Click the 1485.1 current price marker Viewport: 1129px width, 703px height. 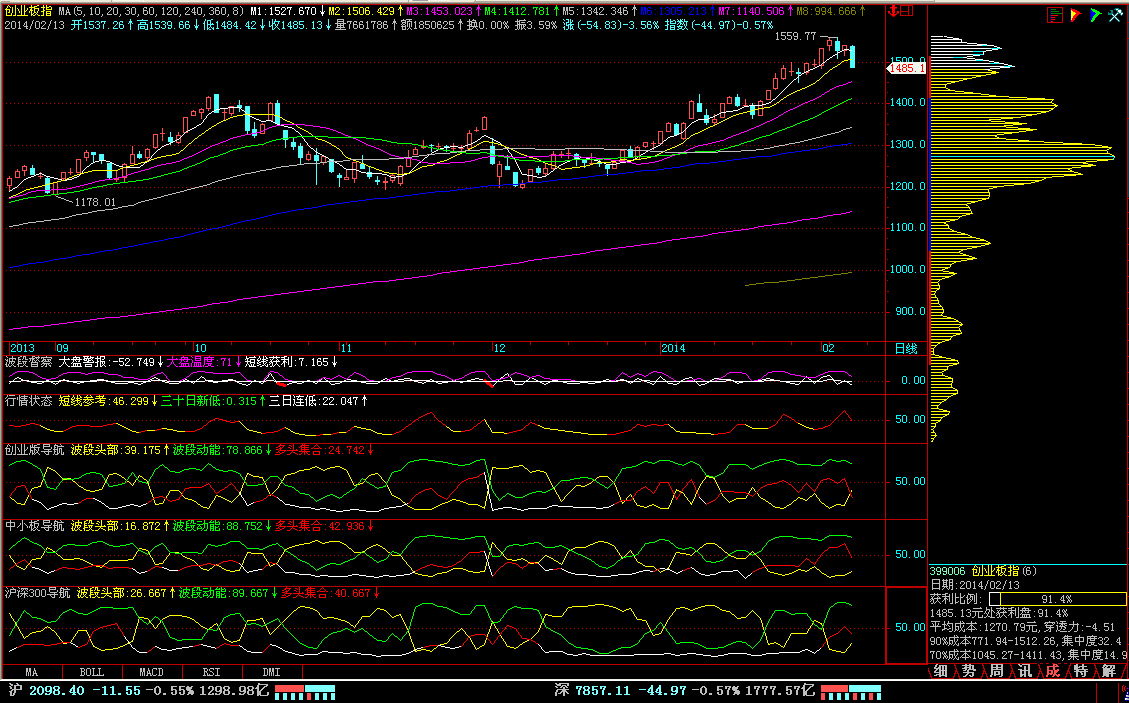[x=906, y=68]
